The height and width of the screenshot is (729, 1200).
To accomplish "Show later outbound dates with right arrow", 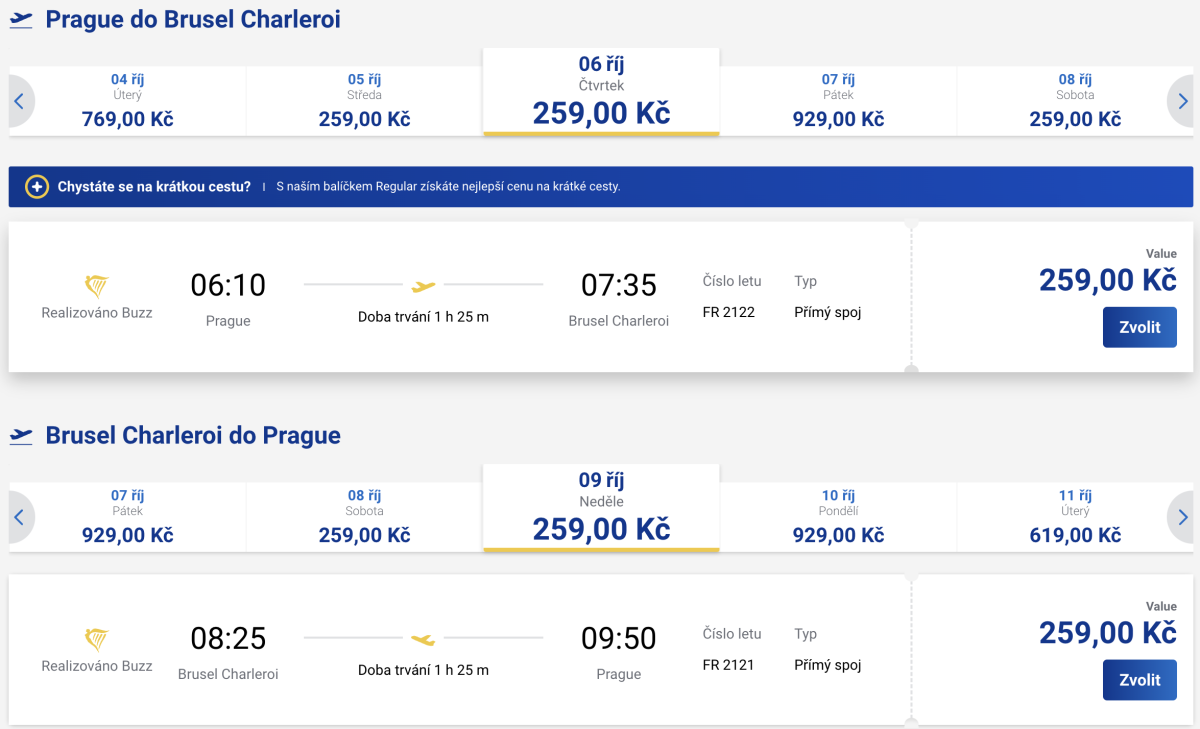I will tap(1183, 101).
